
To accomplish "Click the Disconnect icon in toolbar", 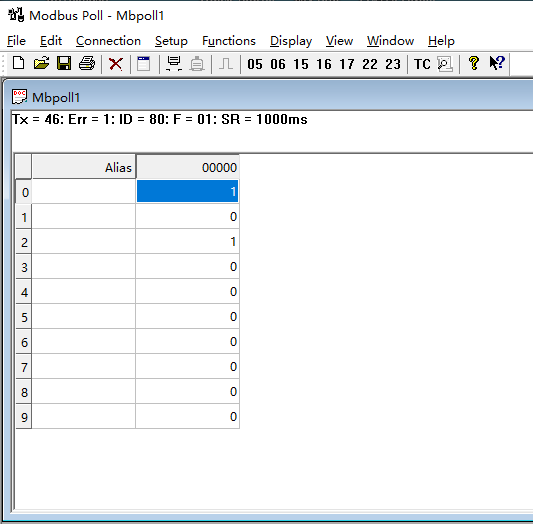I will pyautogui.click(x=197, y=64).
